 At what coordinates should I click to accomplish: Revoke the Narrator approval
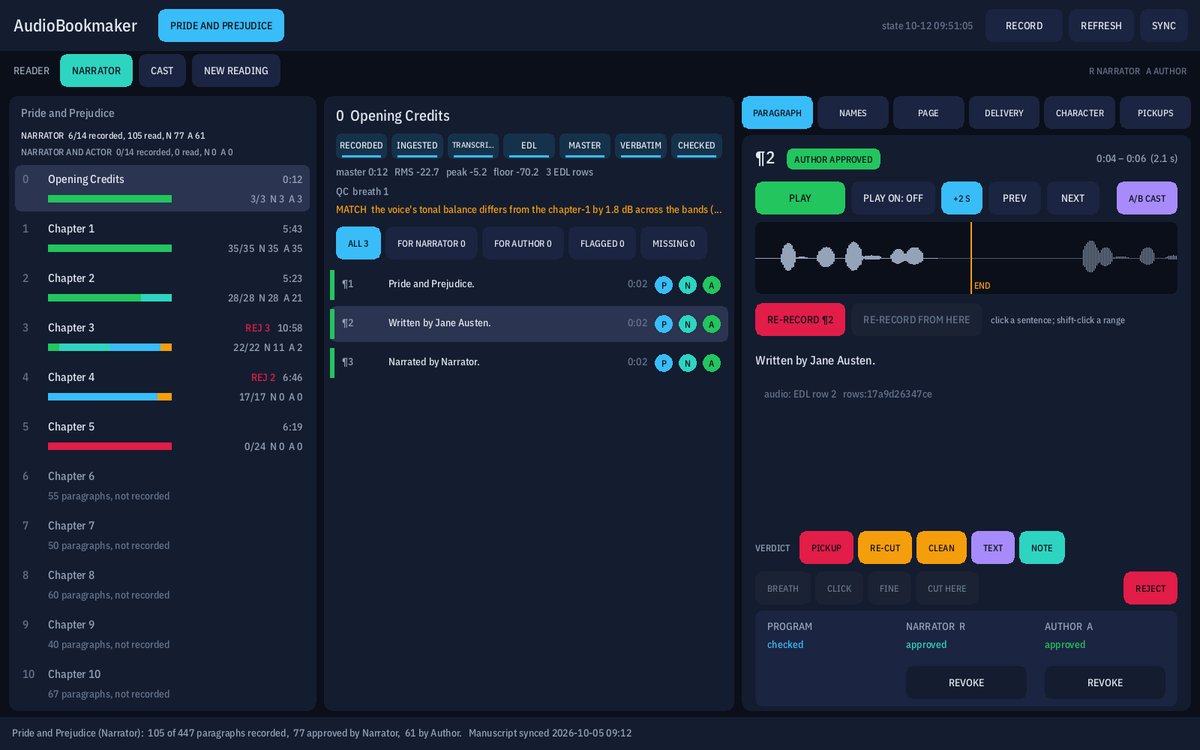click(x=966, y=683)
